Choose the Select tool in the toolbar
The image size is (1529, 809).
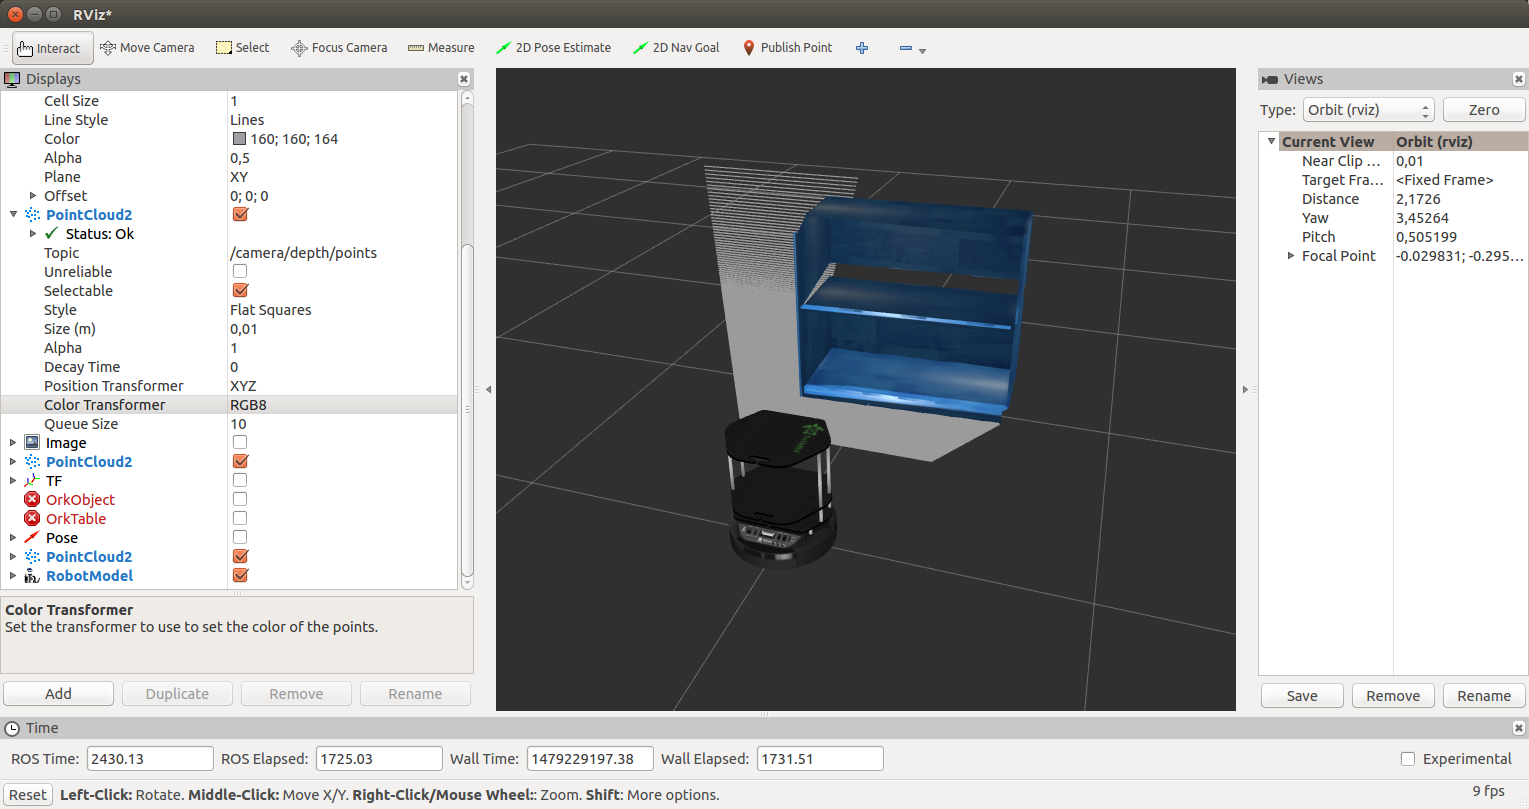[243, 48]
